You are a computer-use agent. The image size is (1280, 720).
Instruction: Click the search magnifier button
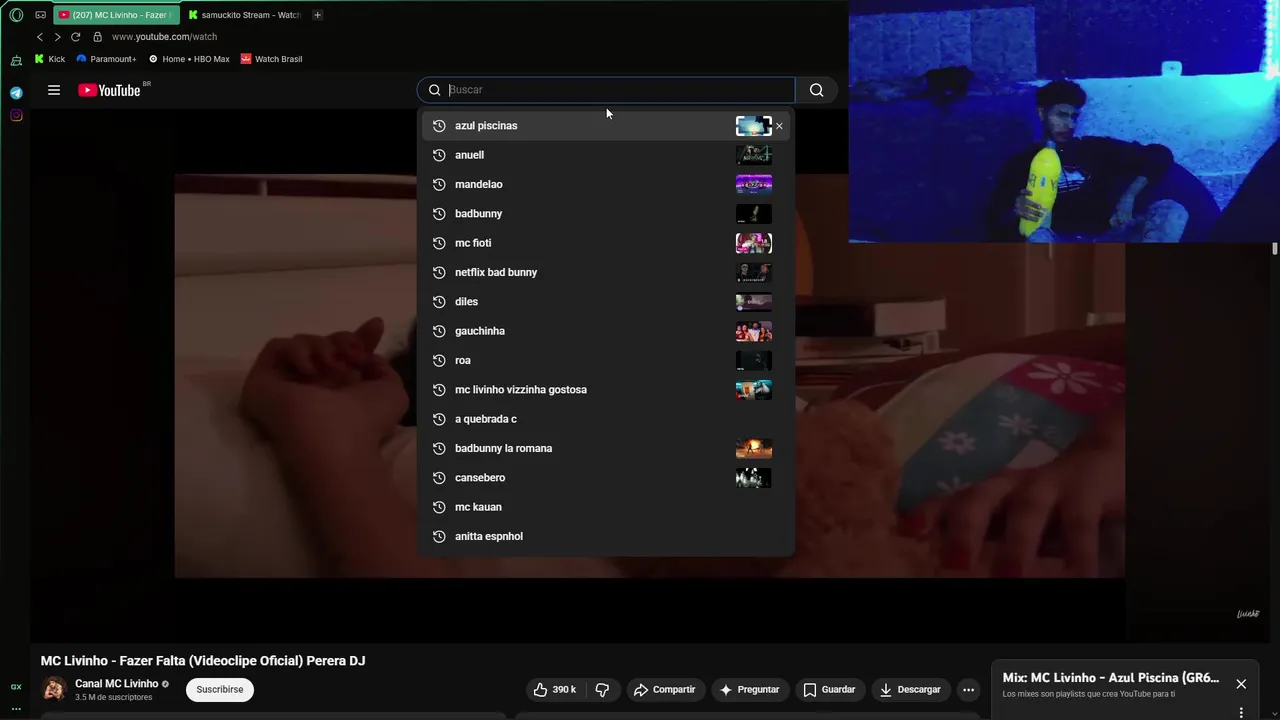click(x=817, y=90)
